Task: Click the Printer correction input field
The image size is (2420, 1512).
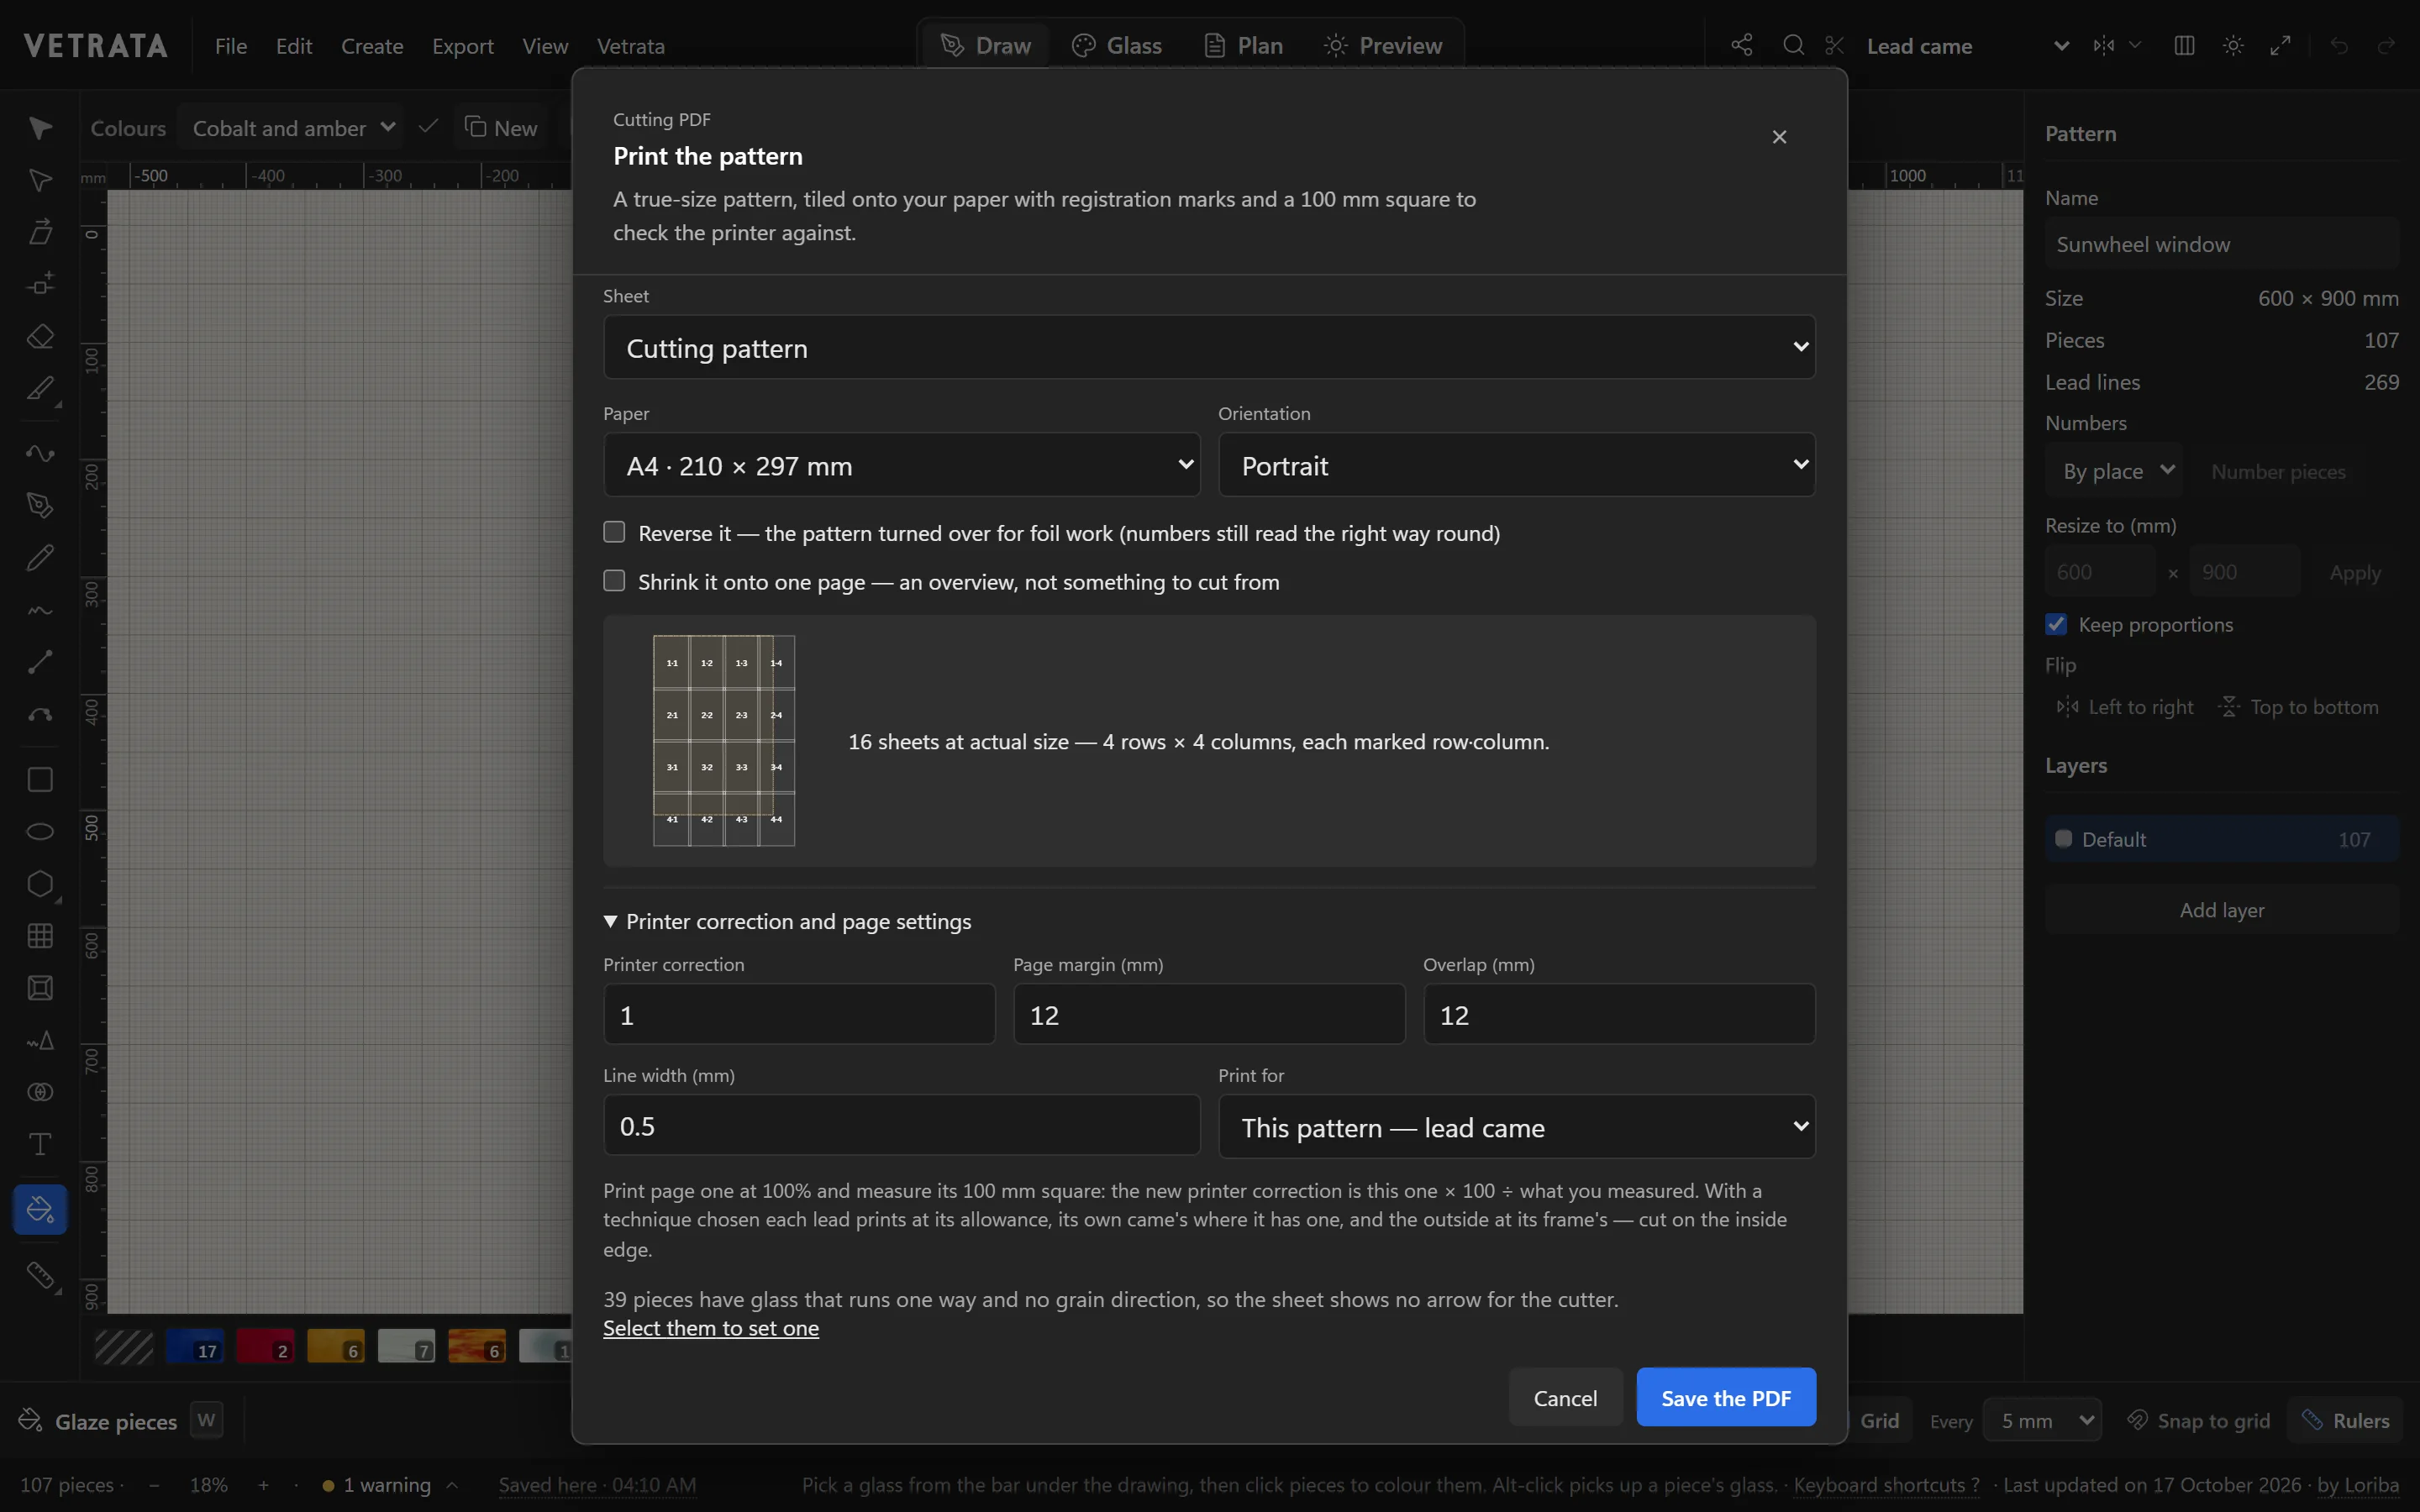Action: click(x=799, y=1014)
